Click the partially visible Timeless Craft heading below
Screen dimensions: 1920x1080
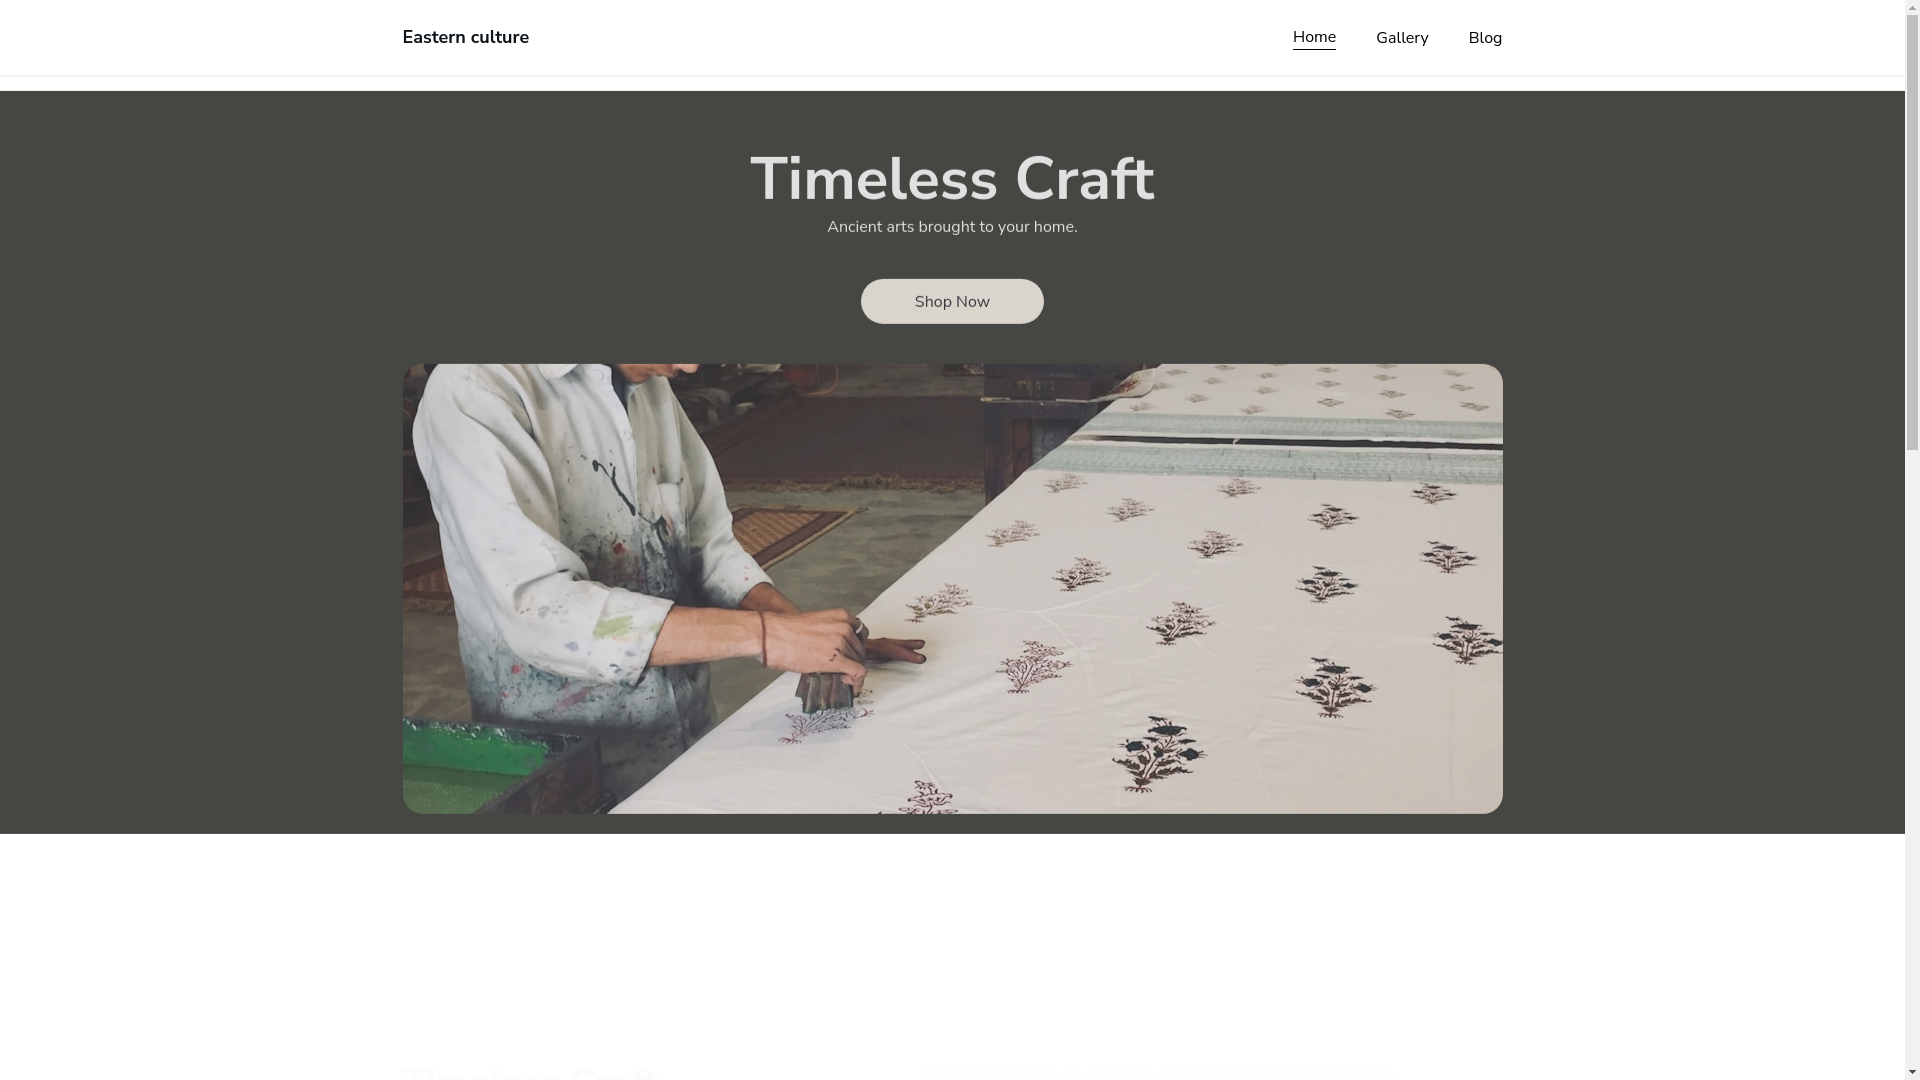tap(530, 1072)
